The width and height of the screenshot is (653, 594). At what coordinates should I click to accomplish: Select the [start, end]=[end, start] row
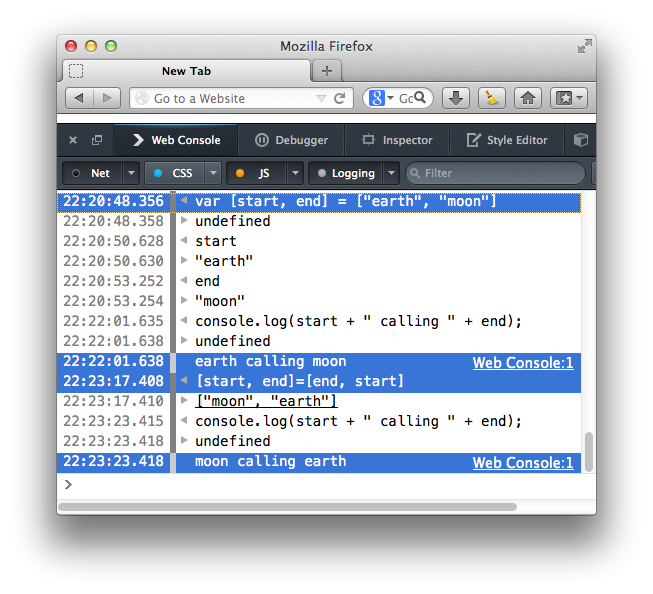point(319,381)
